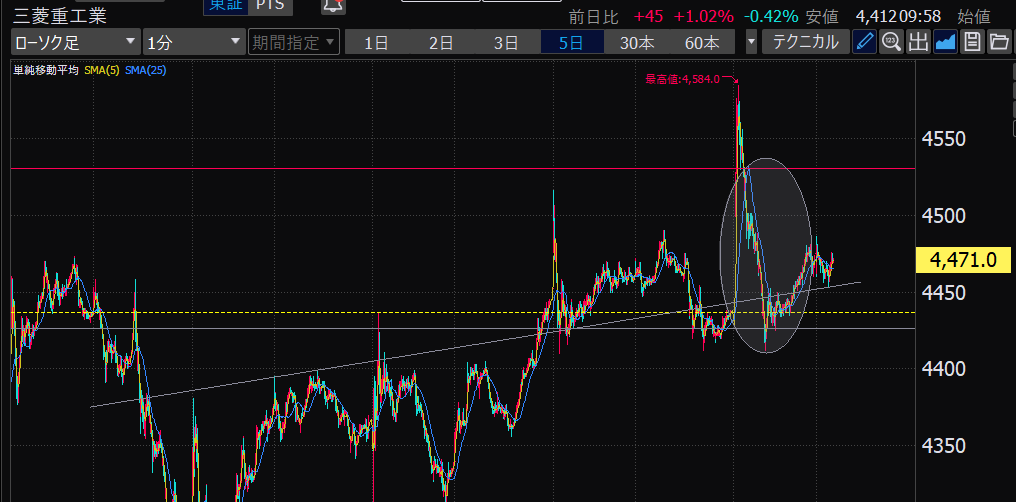Open the 1分 interval dropdown
This screenshot has width=1016, height=502.
pos(192,42)
